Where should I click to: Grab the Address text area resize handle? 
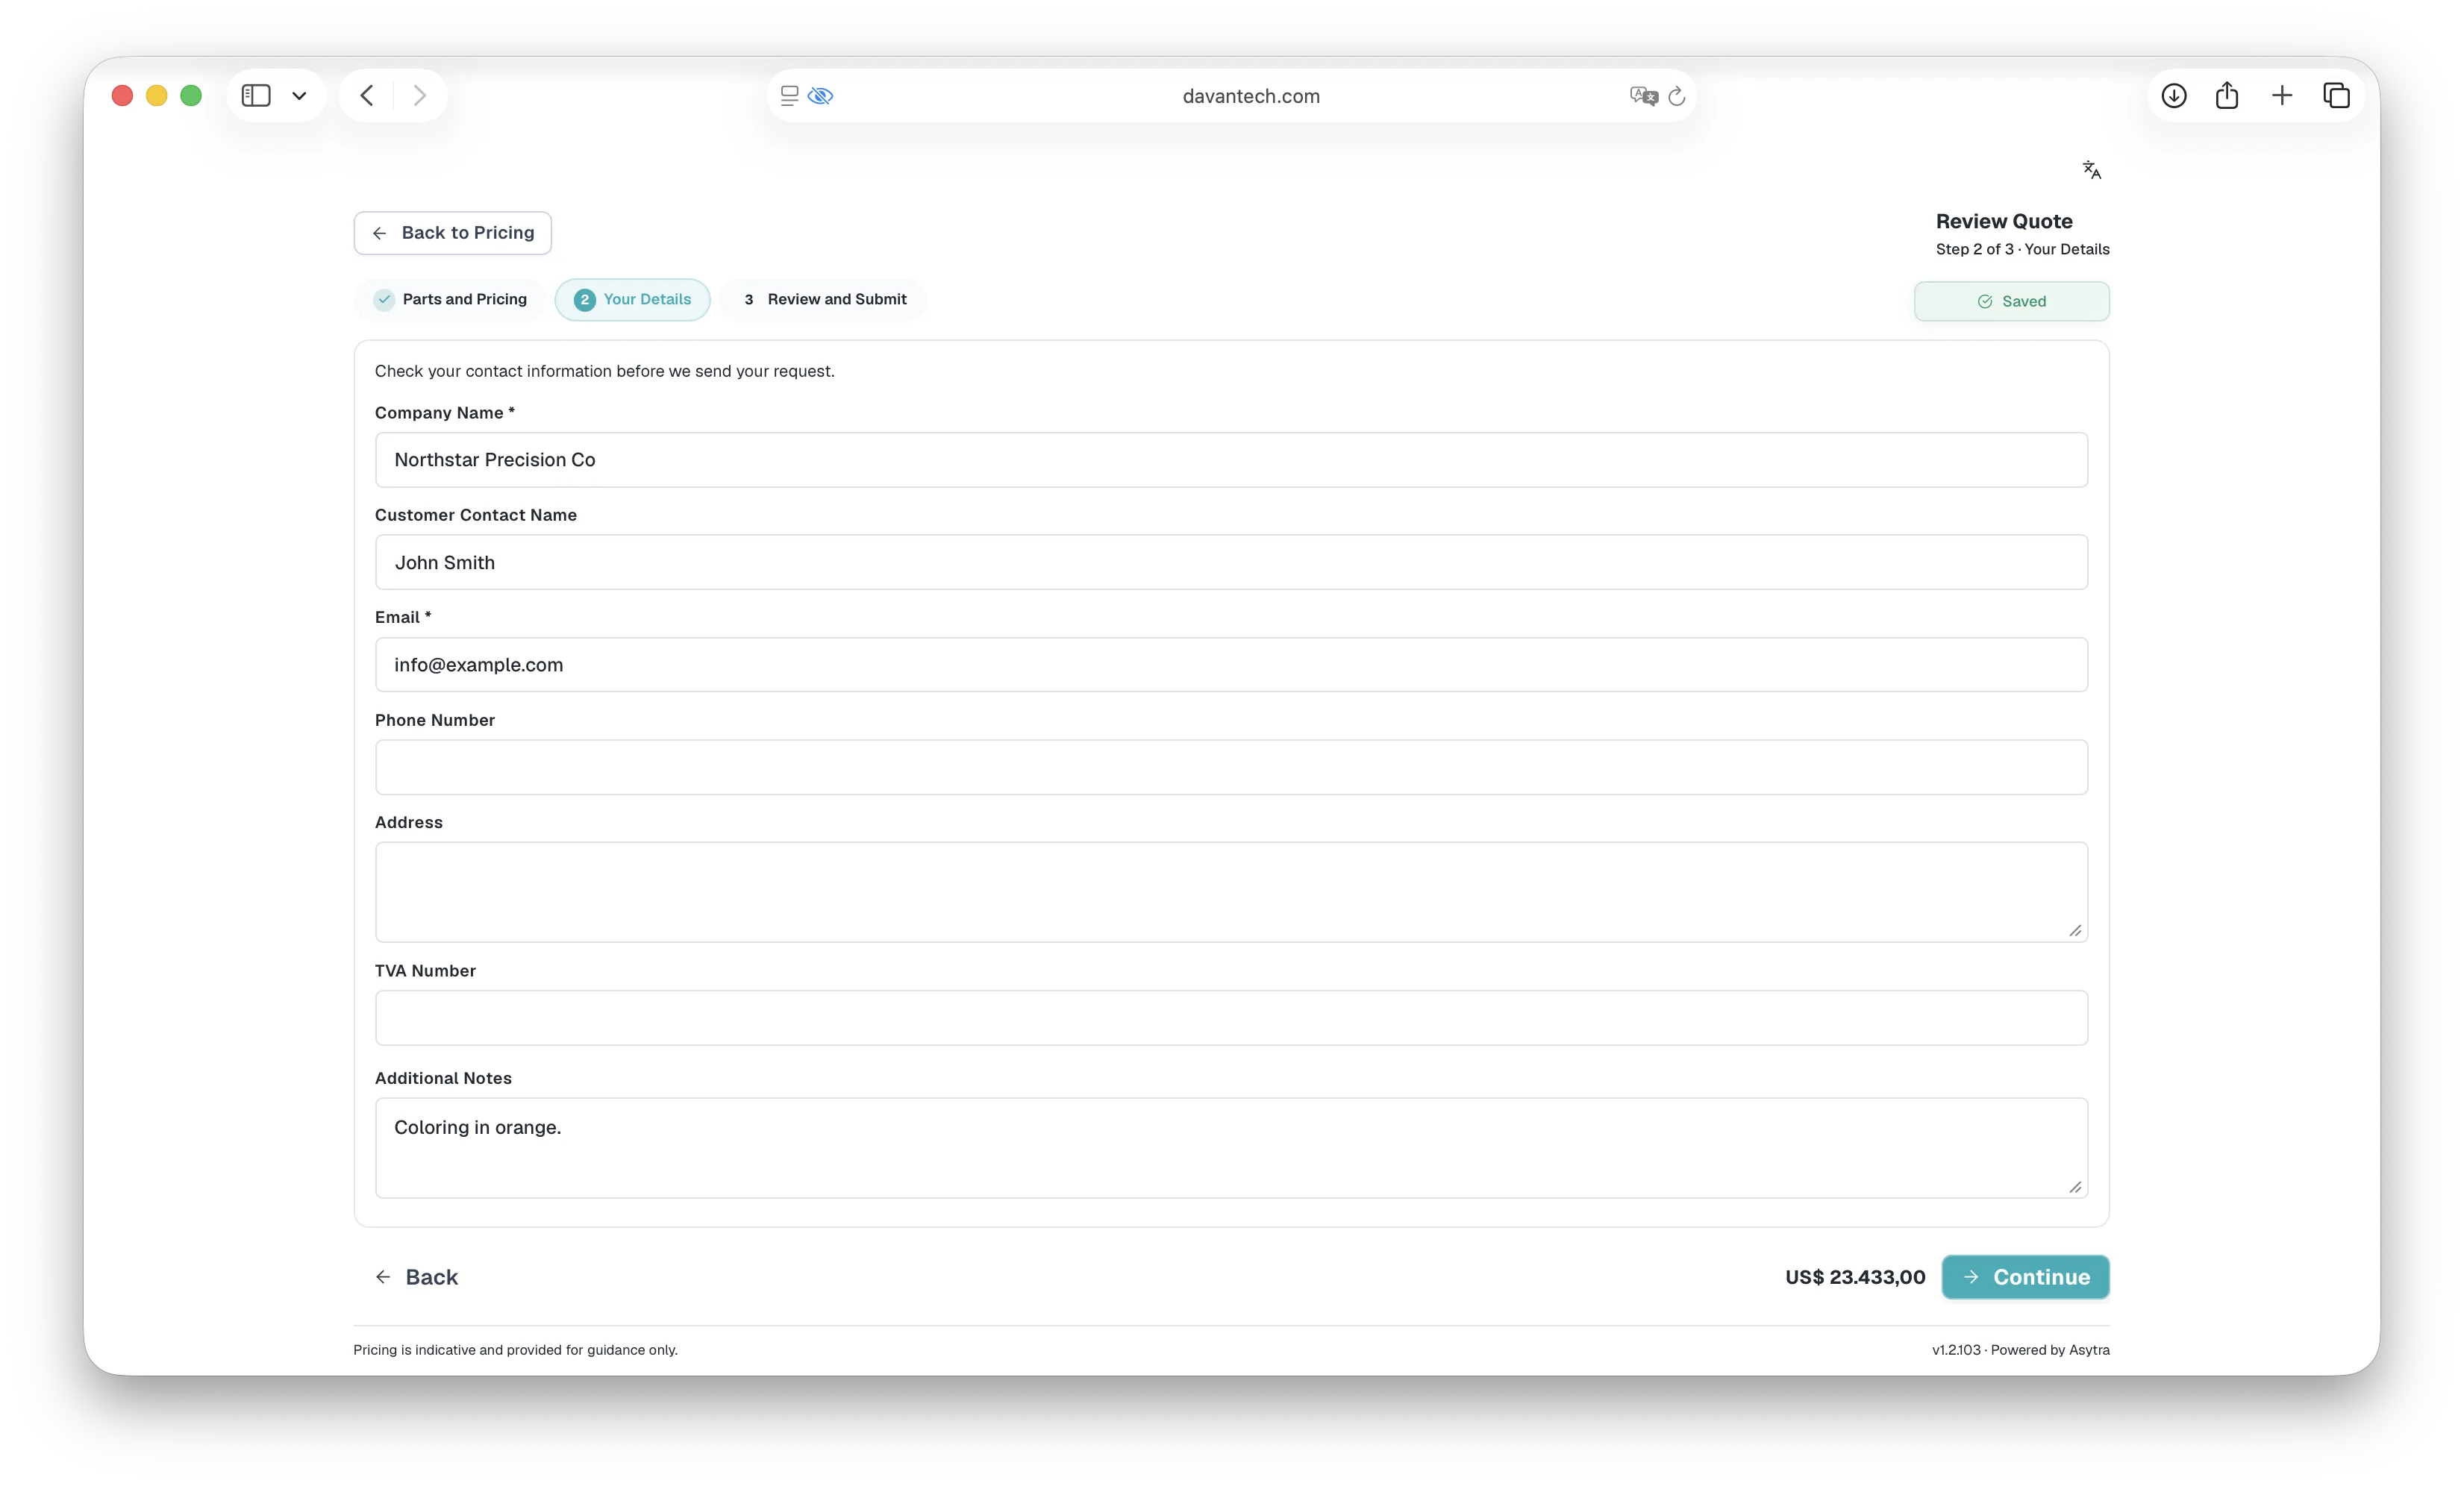tap(2075, 931)
